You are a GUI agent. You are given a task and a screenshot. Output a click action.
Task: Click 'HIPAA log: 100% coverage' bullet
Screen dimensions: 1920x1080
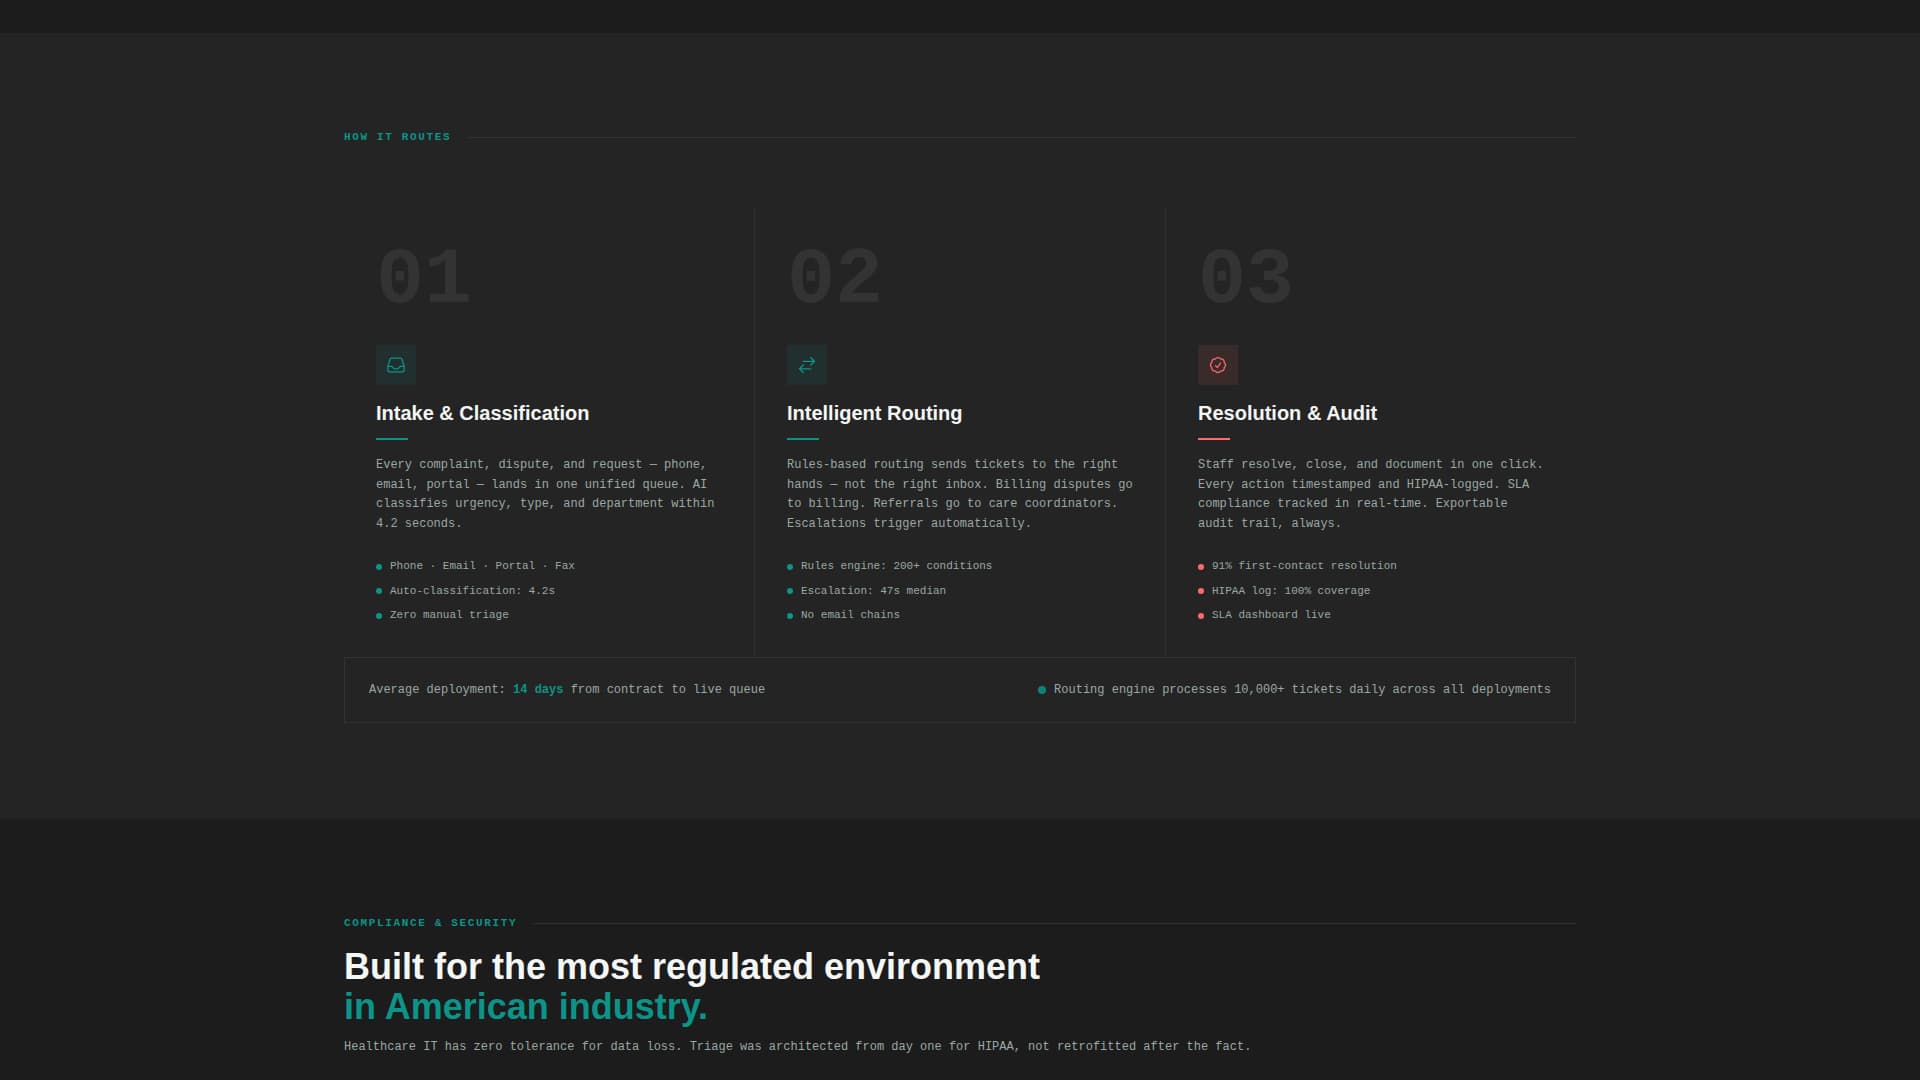(x=1284, y=591)
